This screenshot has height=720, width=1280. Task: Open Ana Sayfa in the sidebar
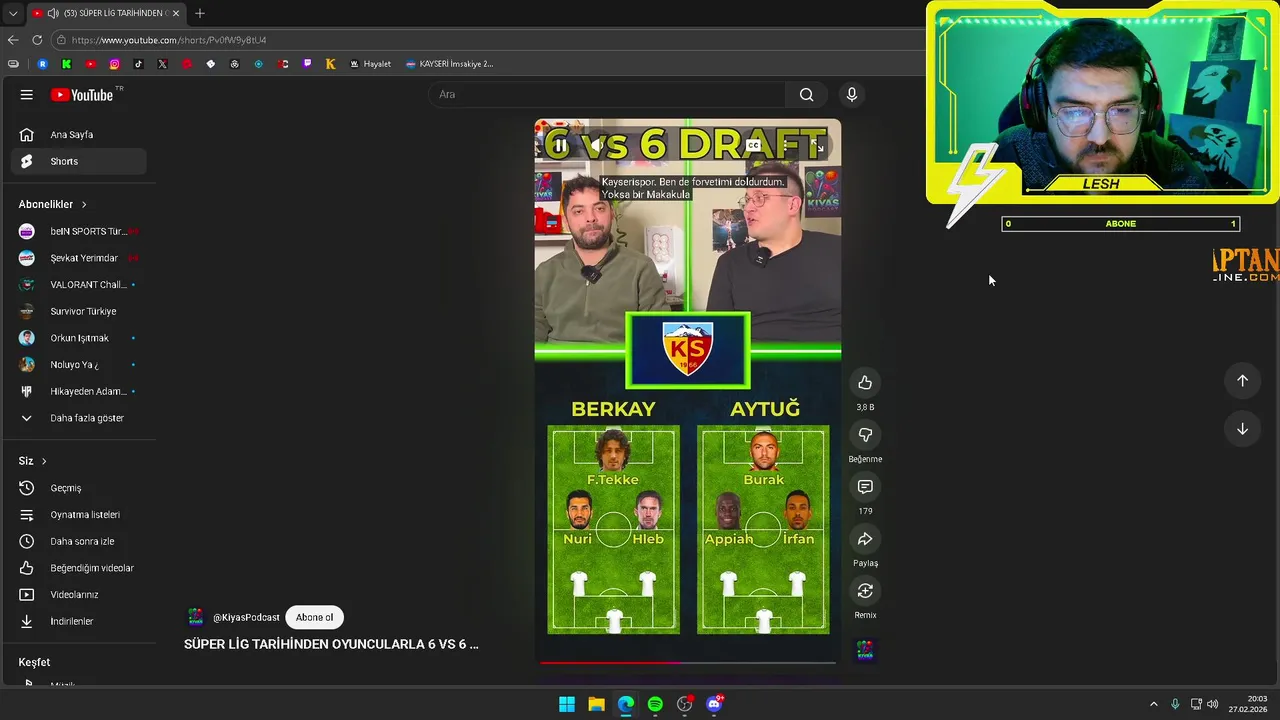coord(78,135)
